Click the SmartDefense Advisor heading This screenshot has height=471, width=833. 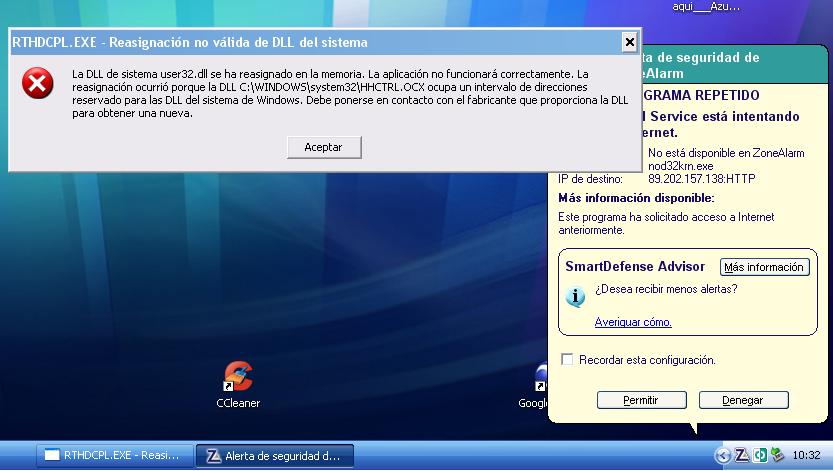[635, 267]
